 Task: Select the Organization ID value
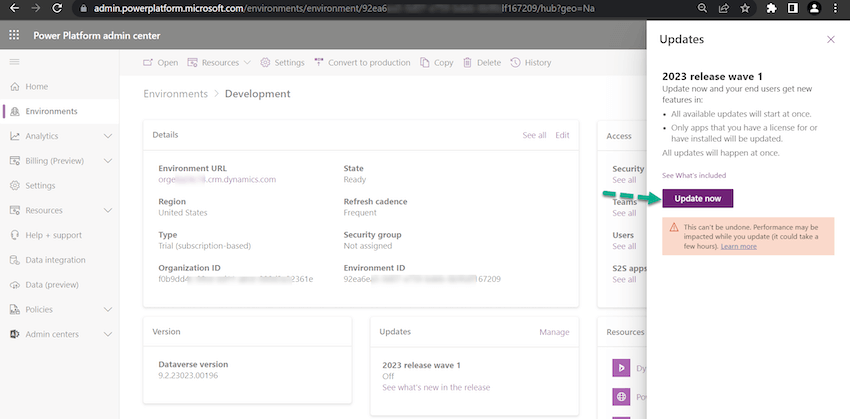click(236, 279)
